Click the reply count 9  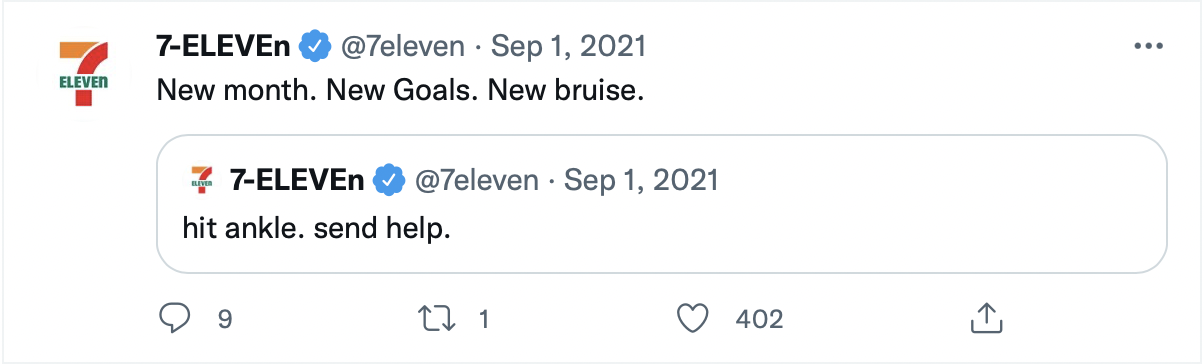[x=225, y=320]
